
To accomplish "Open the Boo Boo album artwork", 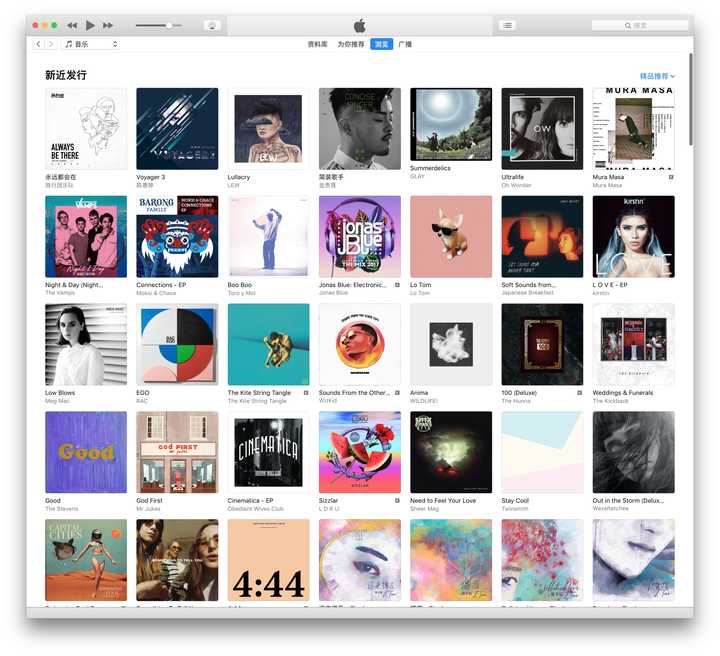I will (269, 237).
